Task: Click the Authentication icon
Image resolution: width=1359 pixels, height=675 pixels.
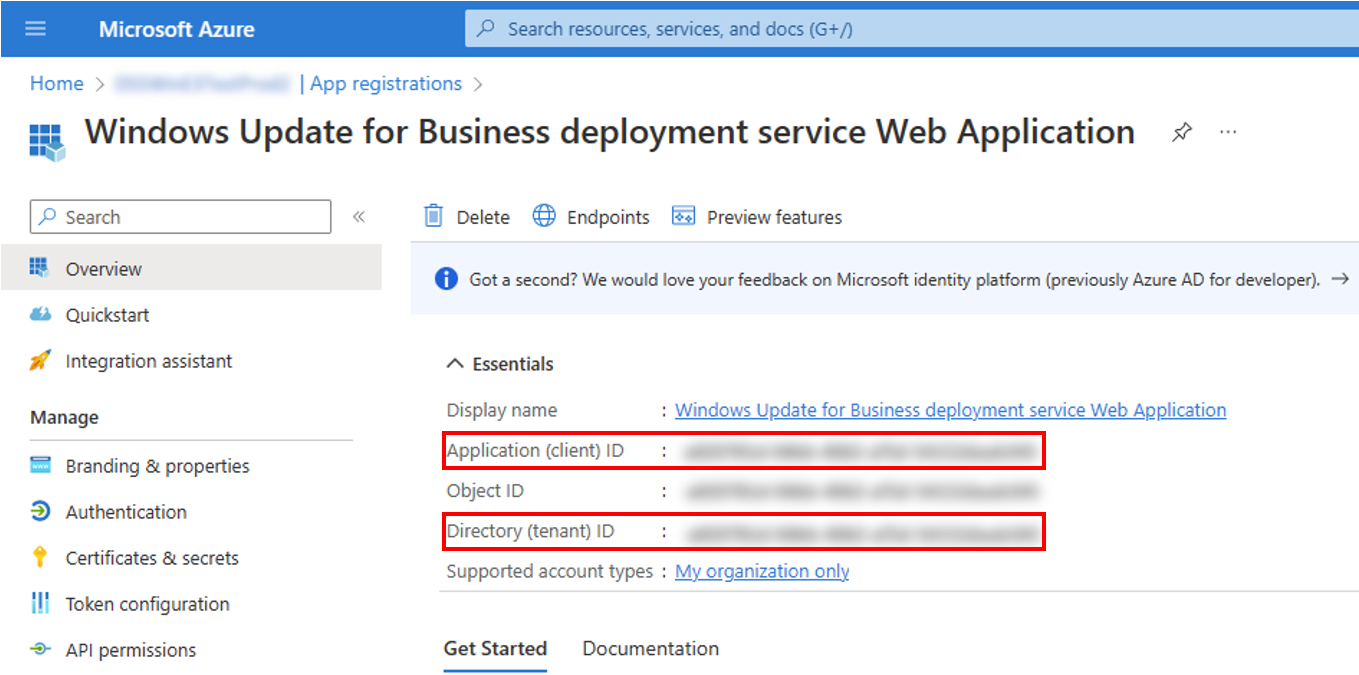Action: 40,511
